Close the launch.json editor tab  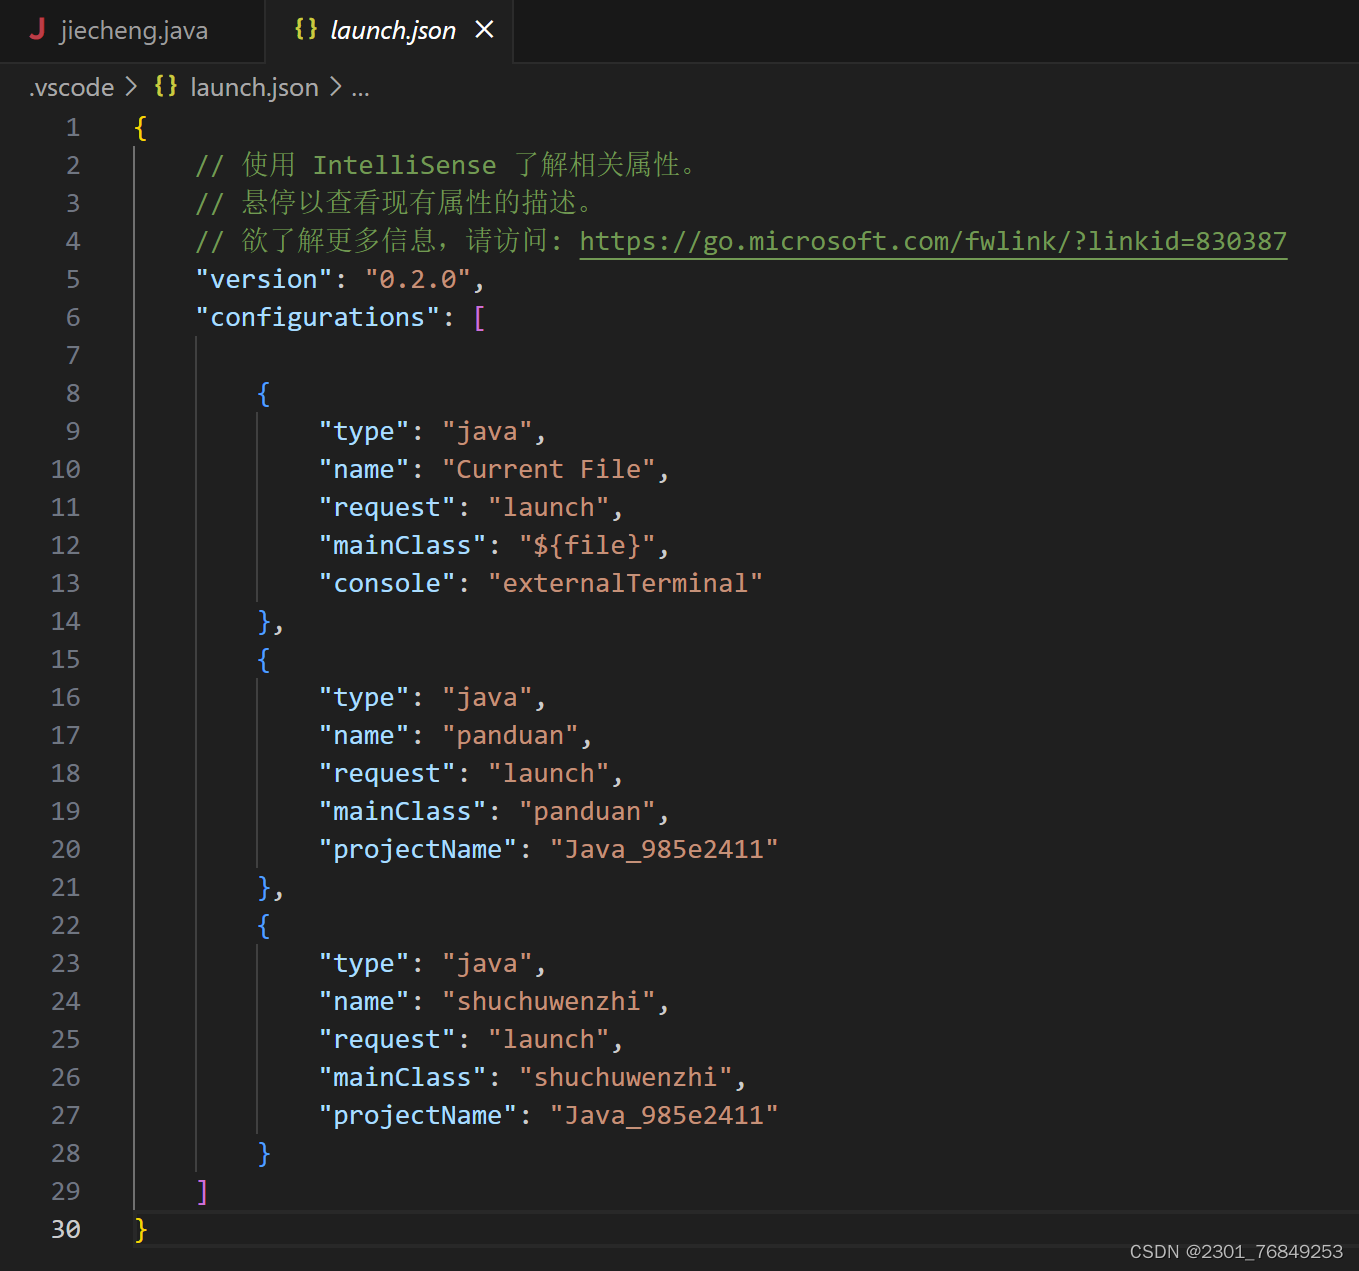coord(485,29)
